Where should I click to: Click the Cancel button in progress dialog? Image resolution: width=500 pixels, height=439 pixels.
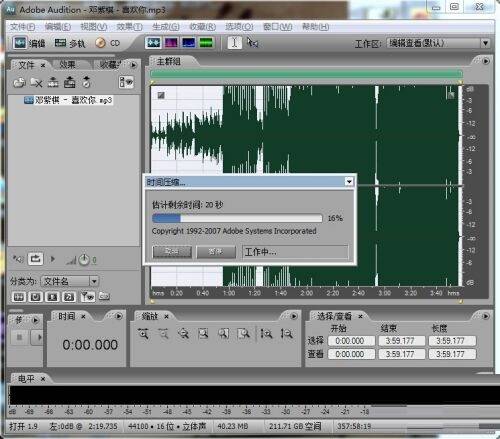click(172, 252)
